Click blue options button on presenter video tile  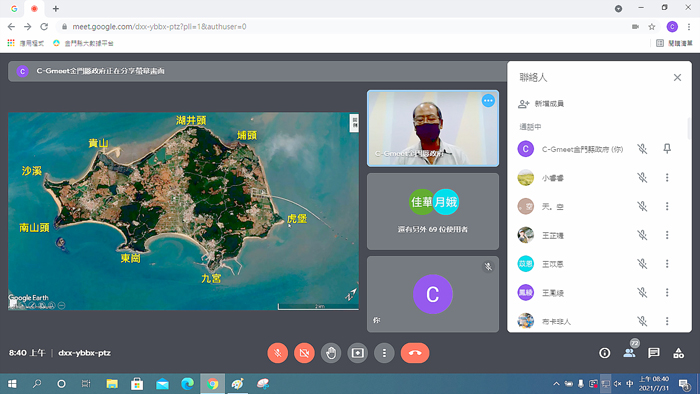tap(488, 100)
